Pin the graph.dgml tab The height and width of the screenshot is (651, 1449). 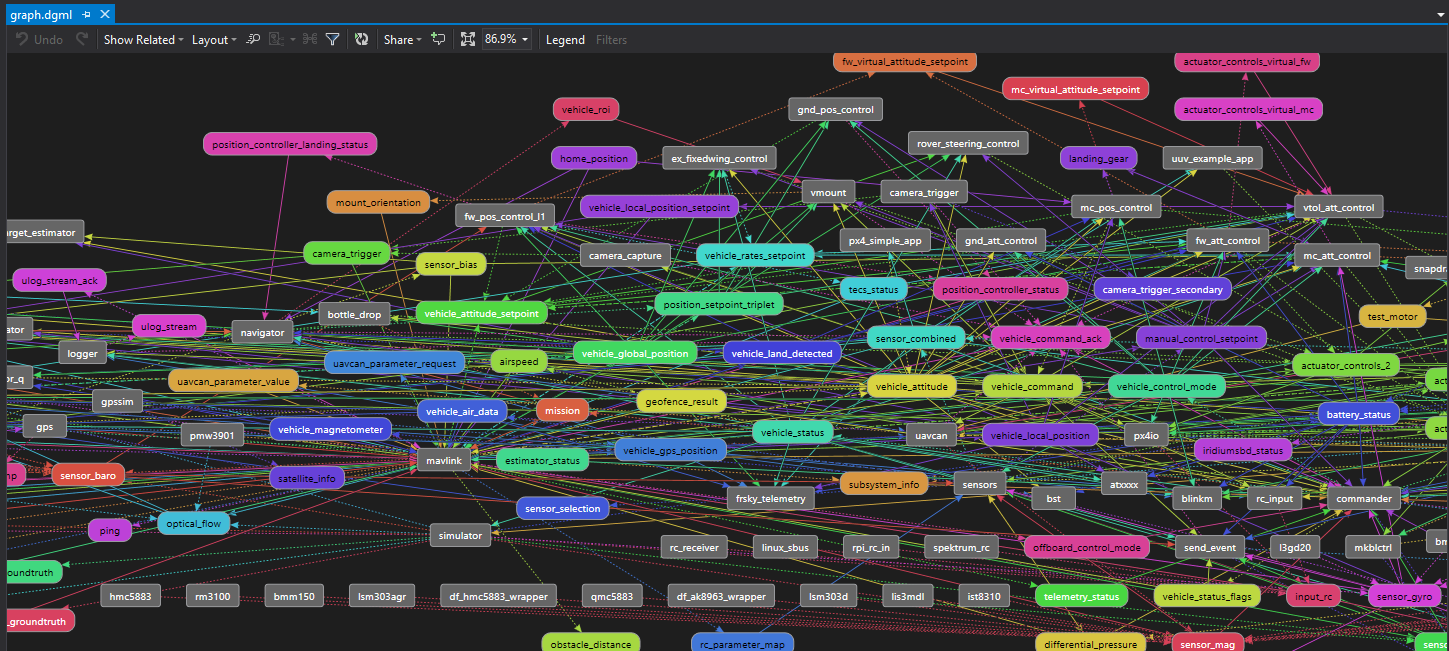87,15
